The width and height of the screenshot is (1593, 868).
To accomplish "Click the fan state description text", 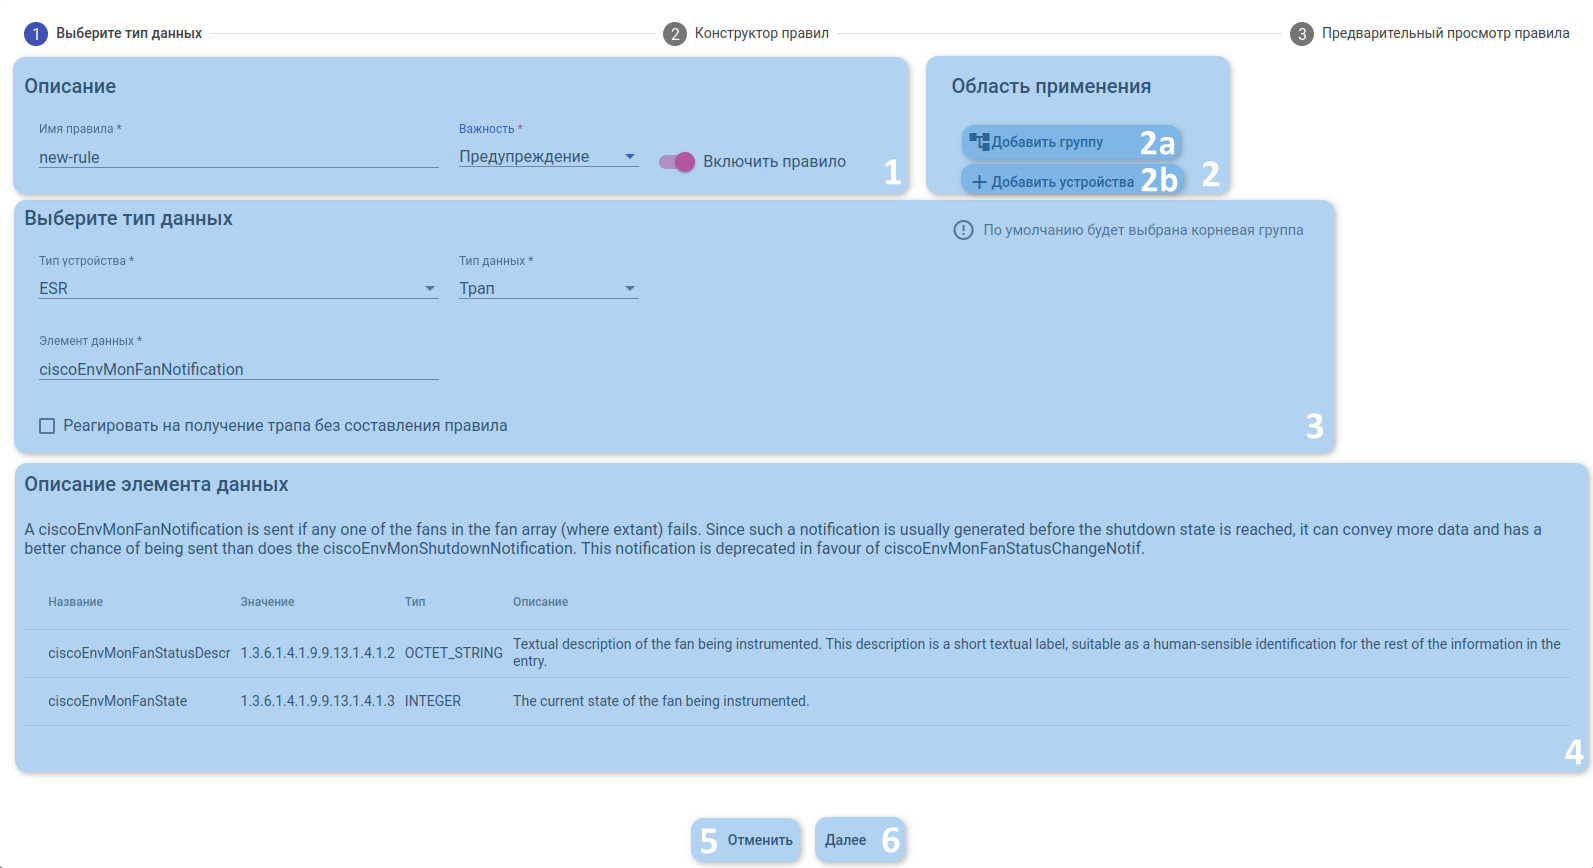I will [661, 701].
